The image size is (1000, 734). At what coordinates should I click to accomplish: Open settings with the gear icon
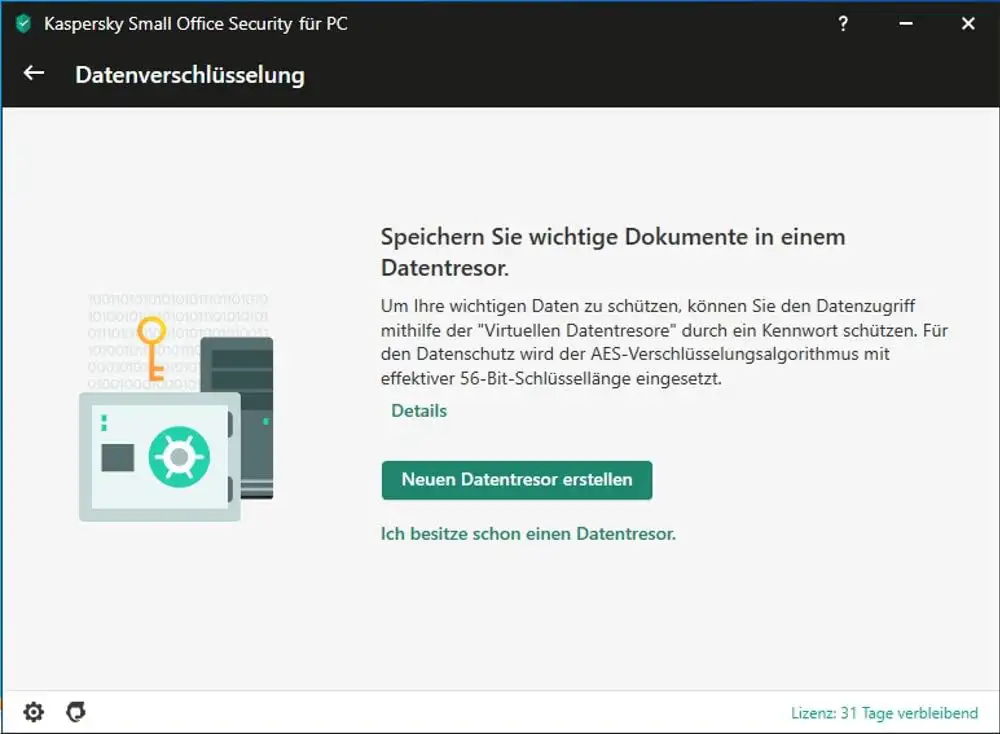click(x=34, y=712)
